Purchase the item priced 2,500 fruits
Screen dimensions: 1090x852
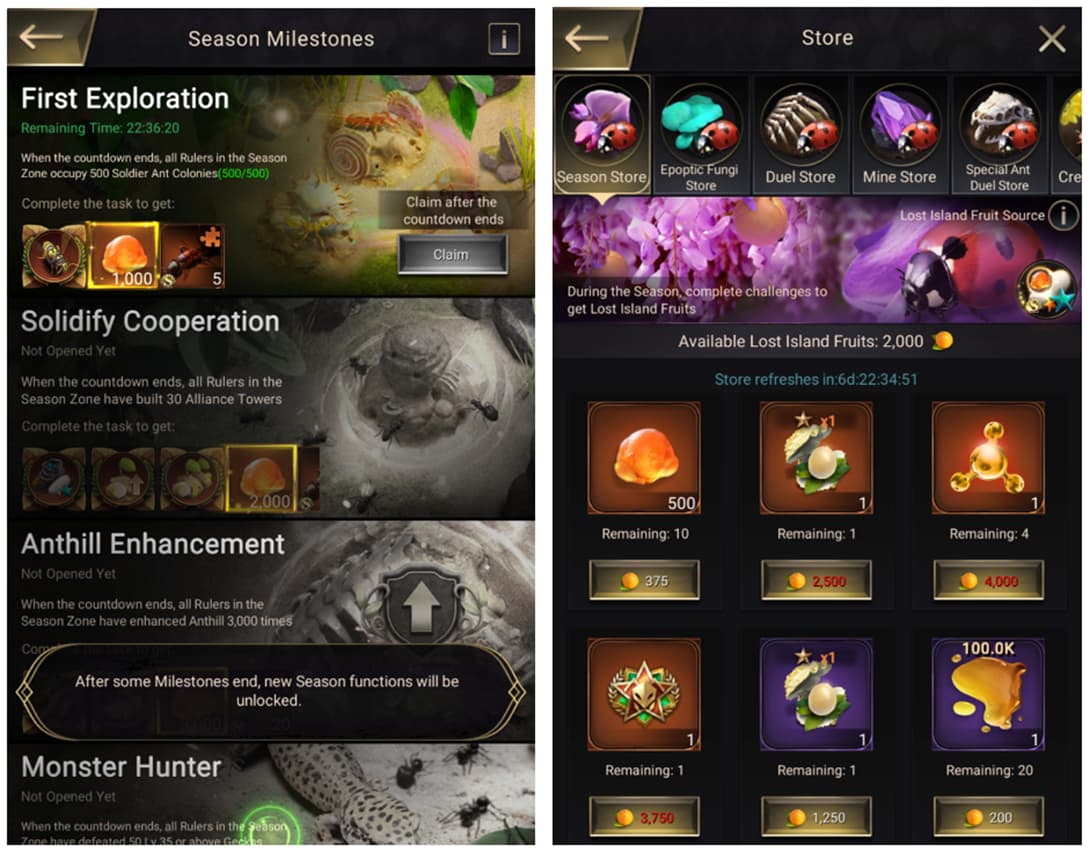(816, 580)
